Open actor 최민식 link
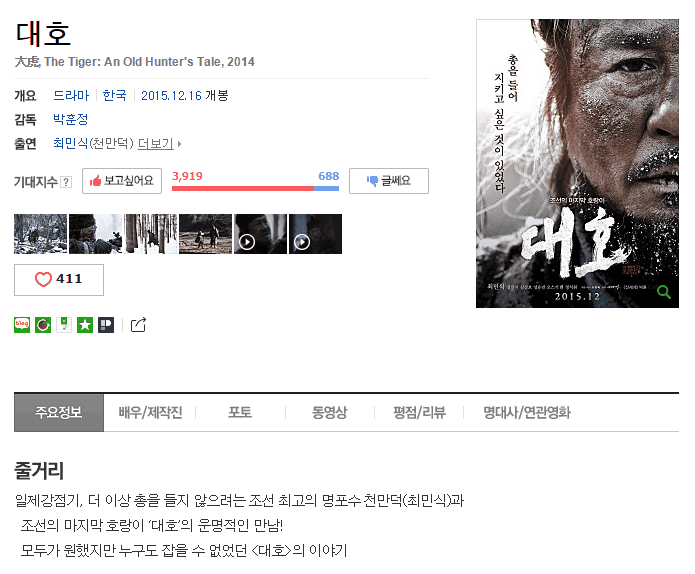 [x=70, y=143]
